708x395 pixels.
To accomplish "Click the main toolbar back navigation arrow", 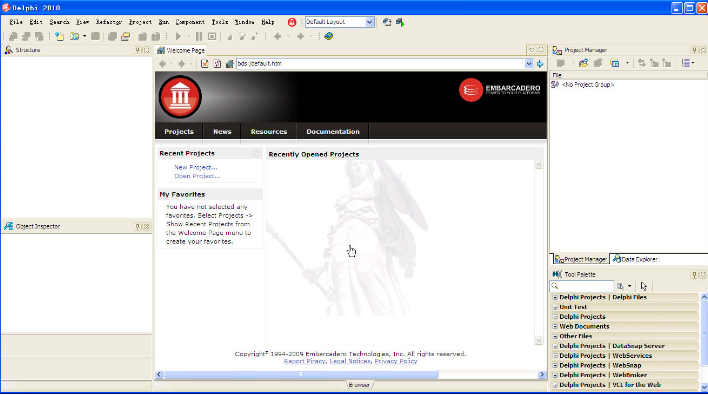I will point(278,37).
